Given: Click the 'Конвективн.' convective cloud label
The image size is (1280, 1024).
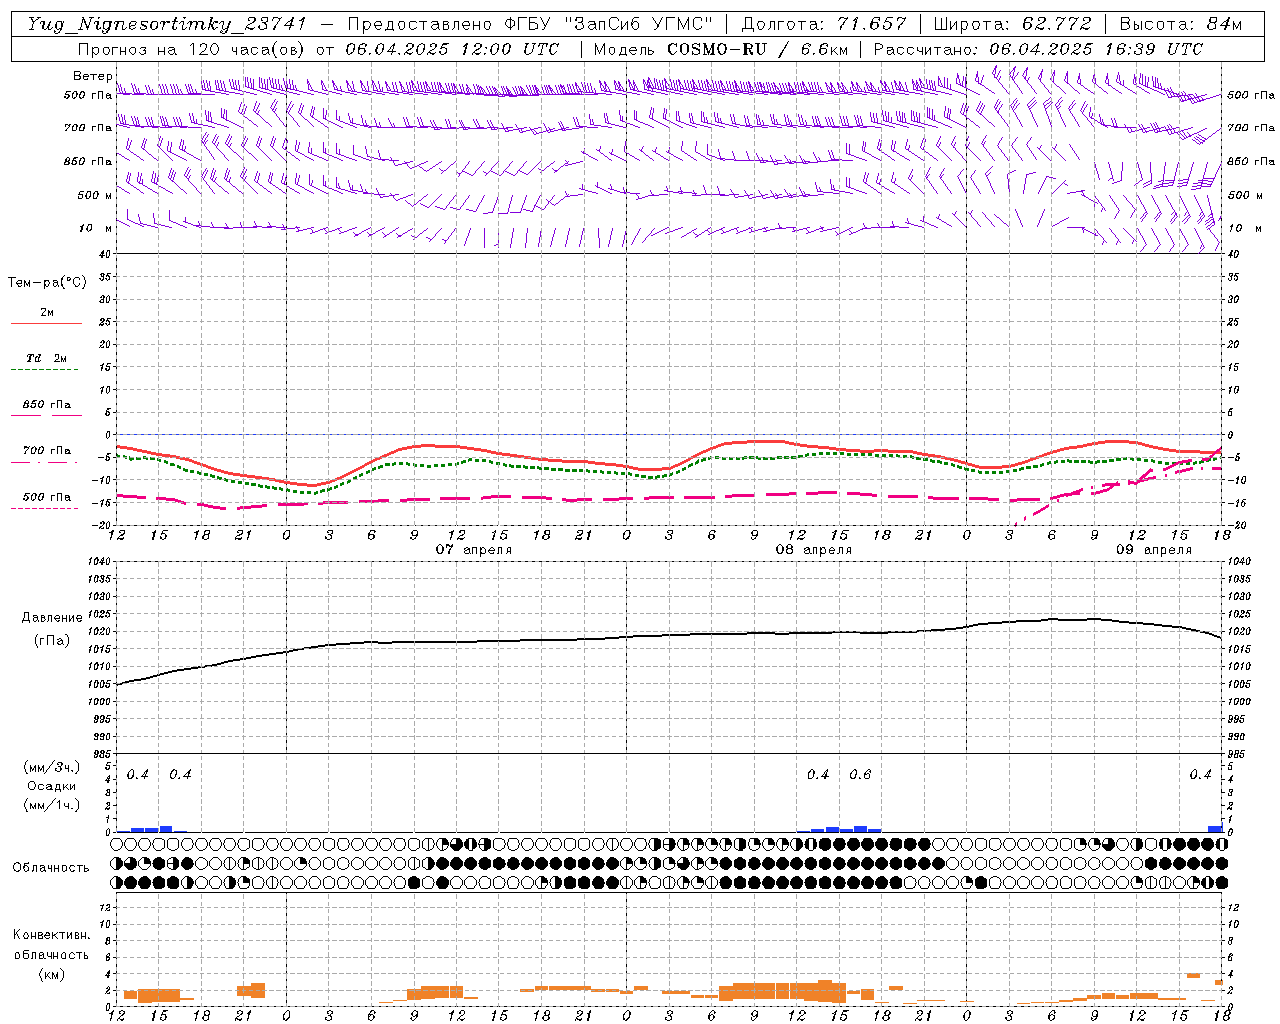Looking at the screenshot, I should click(51, 935).
